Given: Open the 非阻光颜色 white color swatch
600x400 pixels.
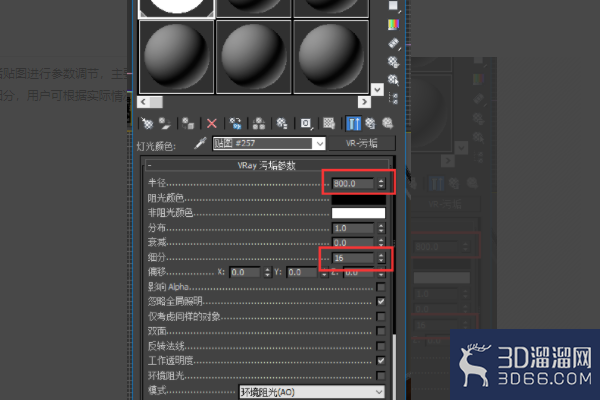Looking at the screenshot, I should pos(359,213).
